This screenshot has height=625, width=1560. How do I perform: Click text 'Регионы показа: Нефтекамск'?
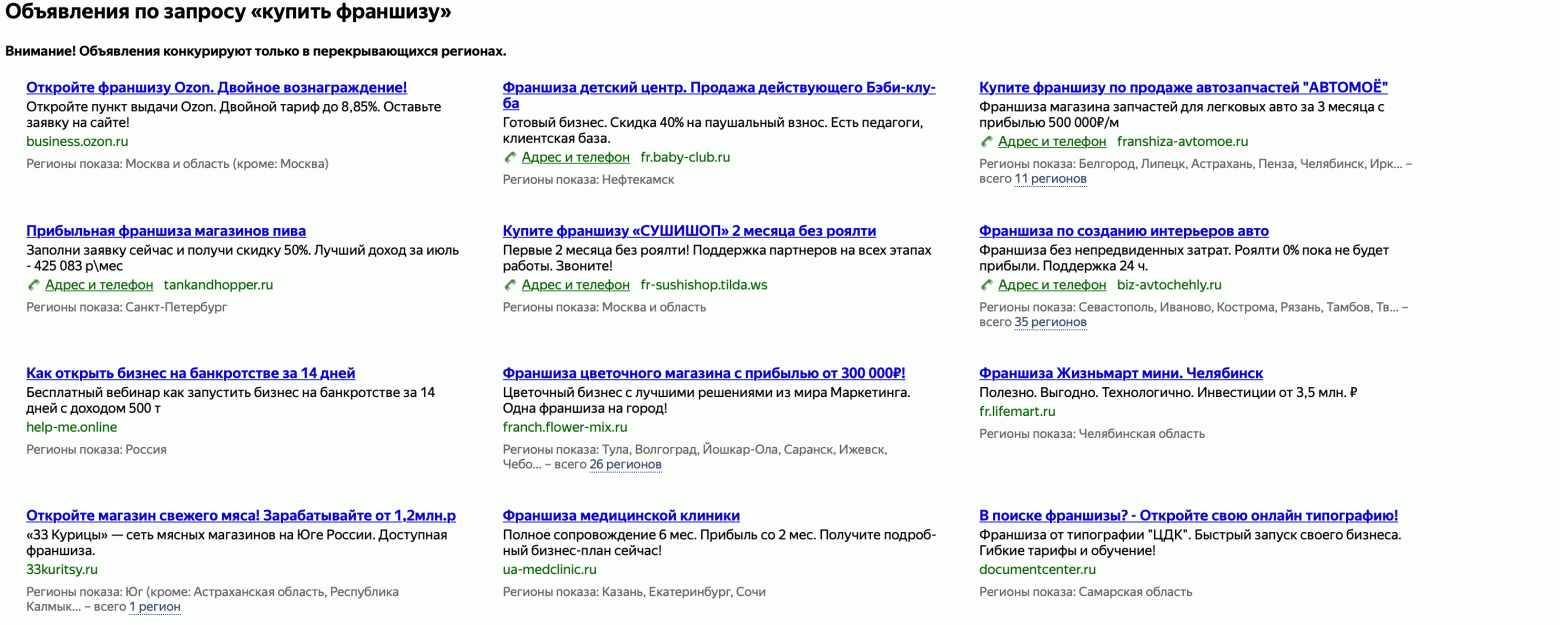pyautogui.click(x=588, y=180)
